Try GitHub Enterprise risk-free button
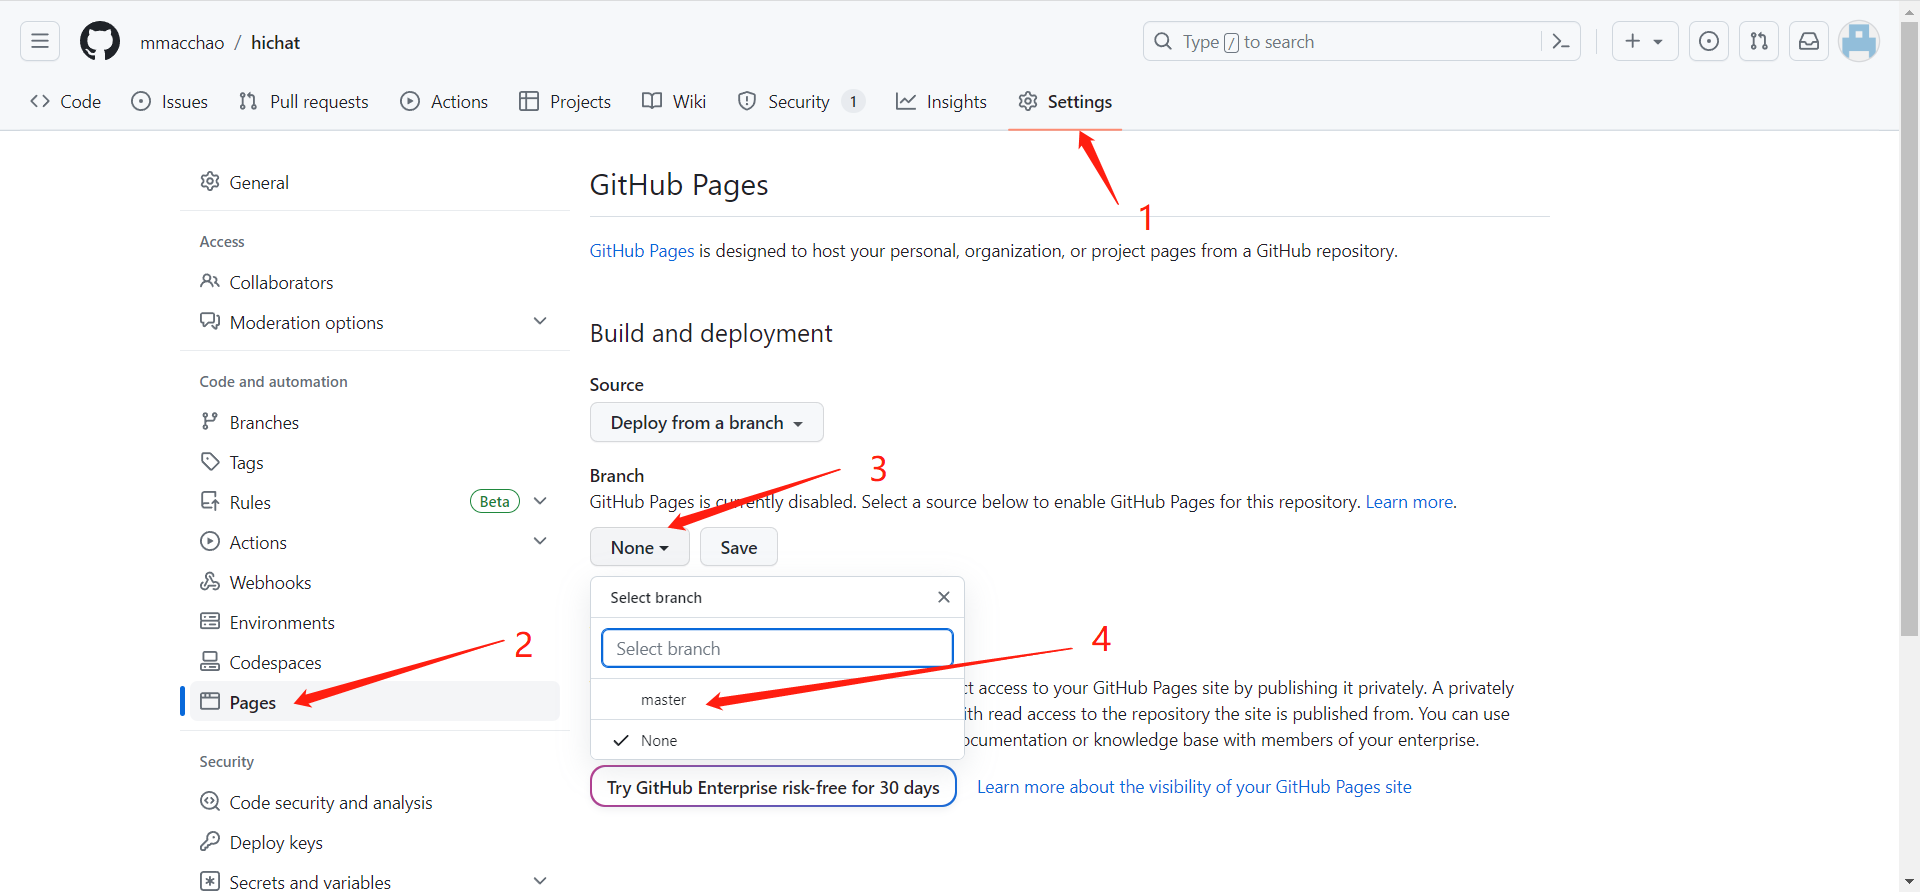The image size is (1920, 892). click(x=773, y=787)
